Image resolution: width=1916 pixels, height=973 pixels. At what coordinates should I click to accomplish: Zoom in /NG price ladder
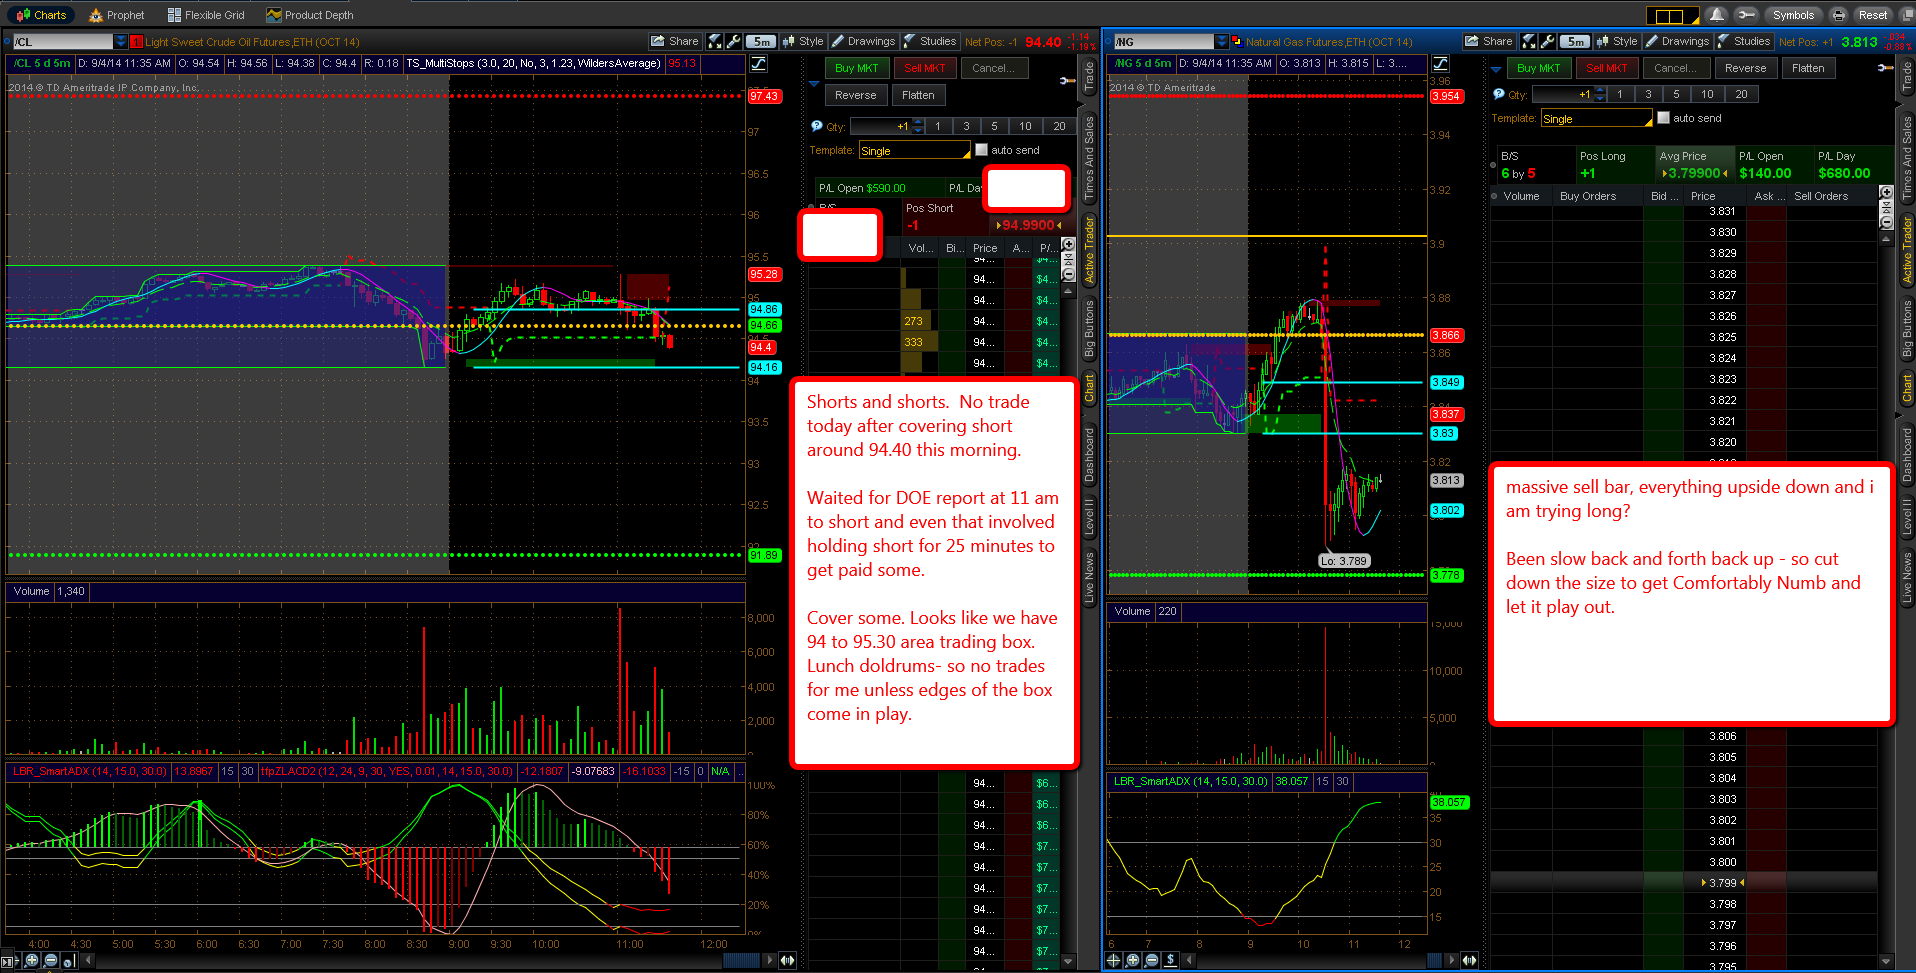(1886, 192)
